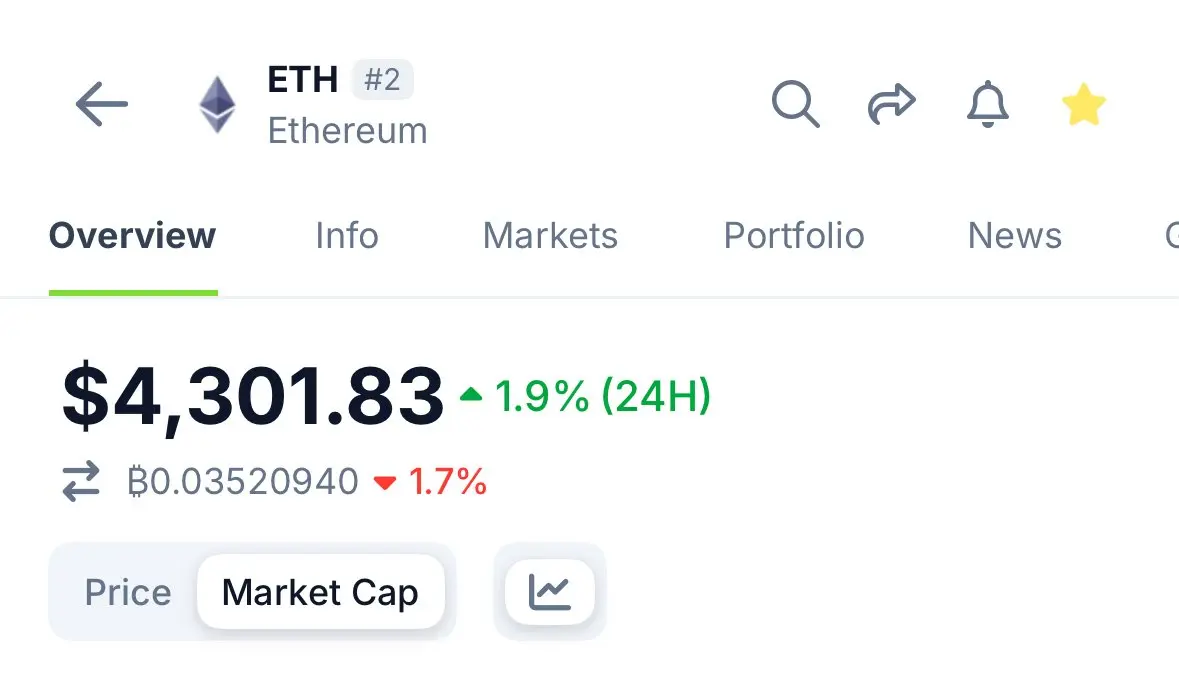Open the Portfolio tab
The height and width of the screenshot is (693, 1179).
(794, 236)
